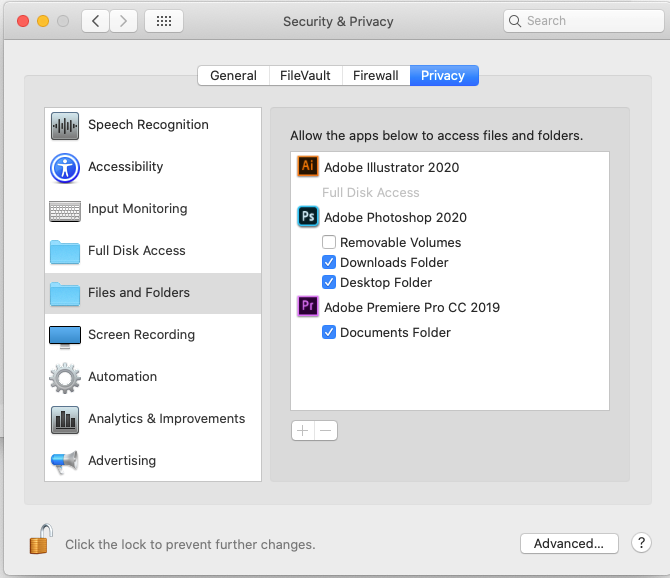Enable Removable Volumes for Photoshop
670x578 pixels.
329,242
